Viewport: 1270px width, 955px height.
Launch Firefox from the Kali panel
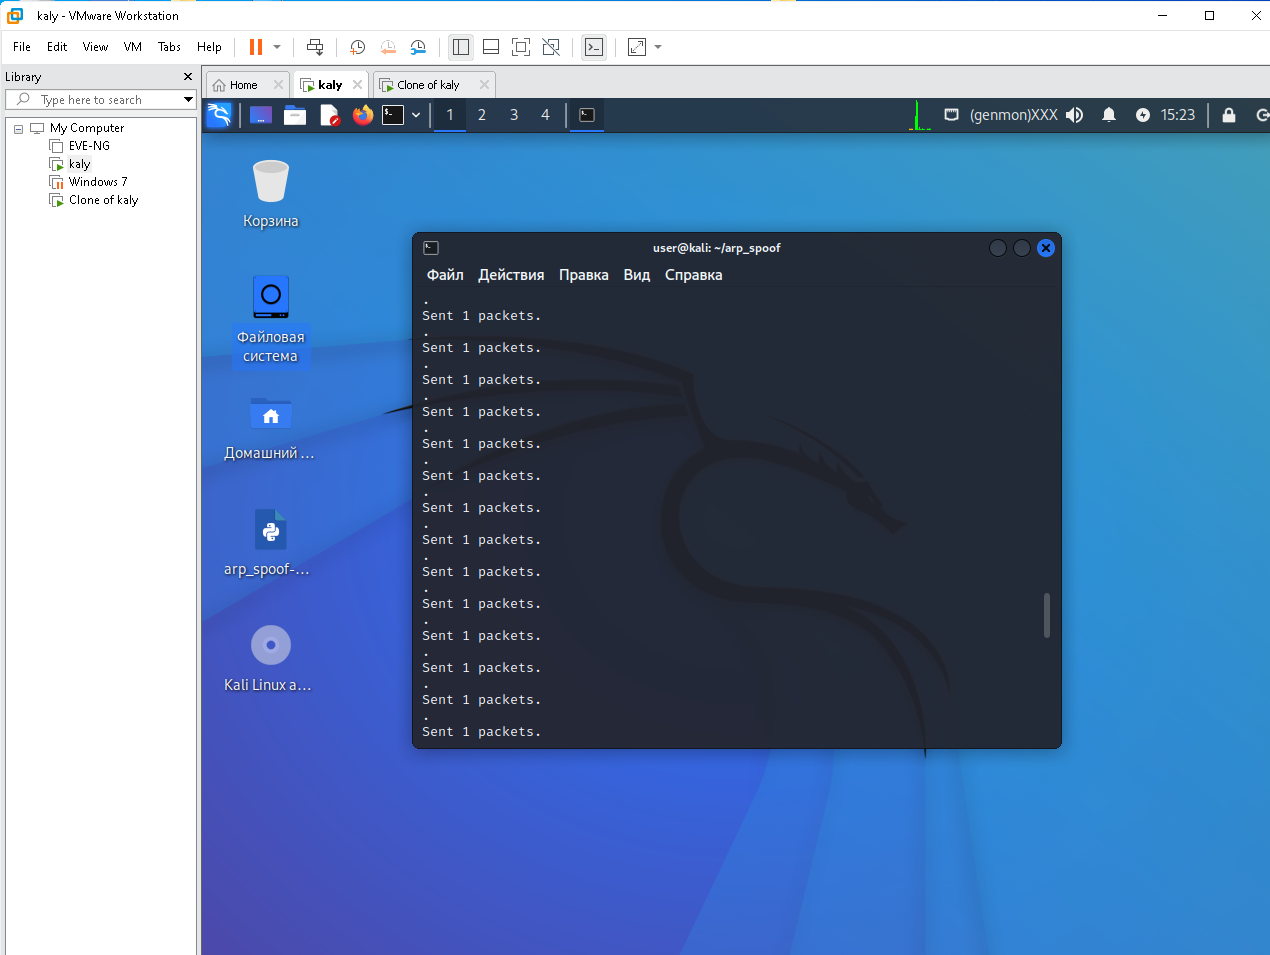(363, 115)
